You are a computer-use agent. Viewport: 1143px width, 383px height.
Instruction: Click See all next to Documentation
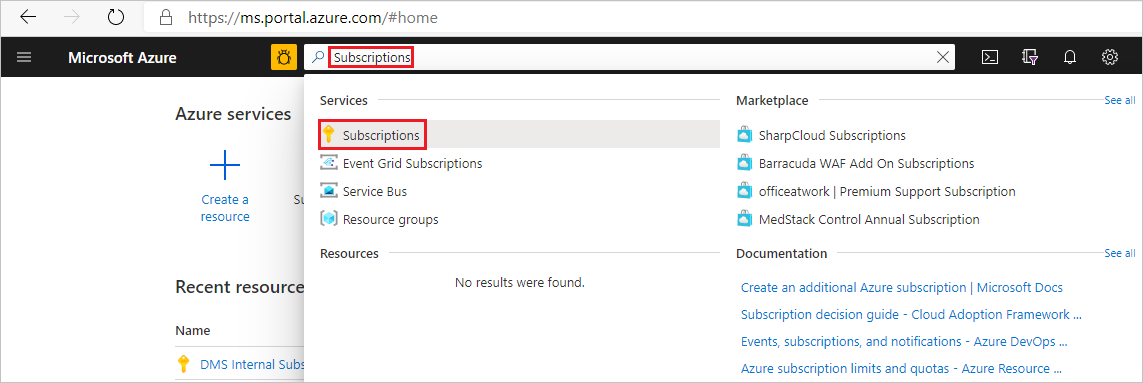(1119, 253)
